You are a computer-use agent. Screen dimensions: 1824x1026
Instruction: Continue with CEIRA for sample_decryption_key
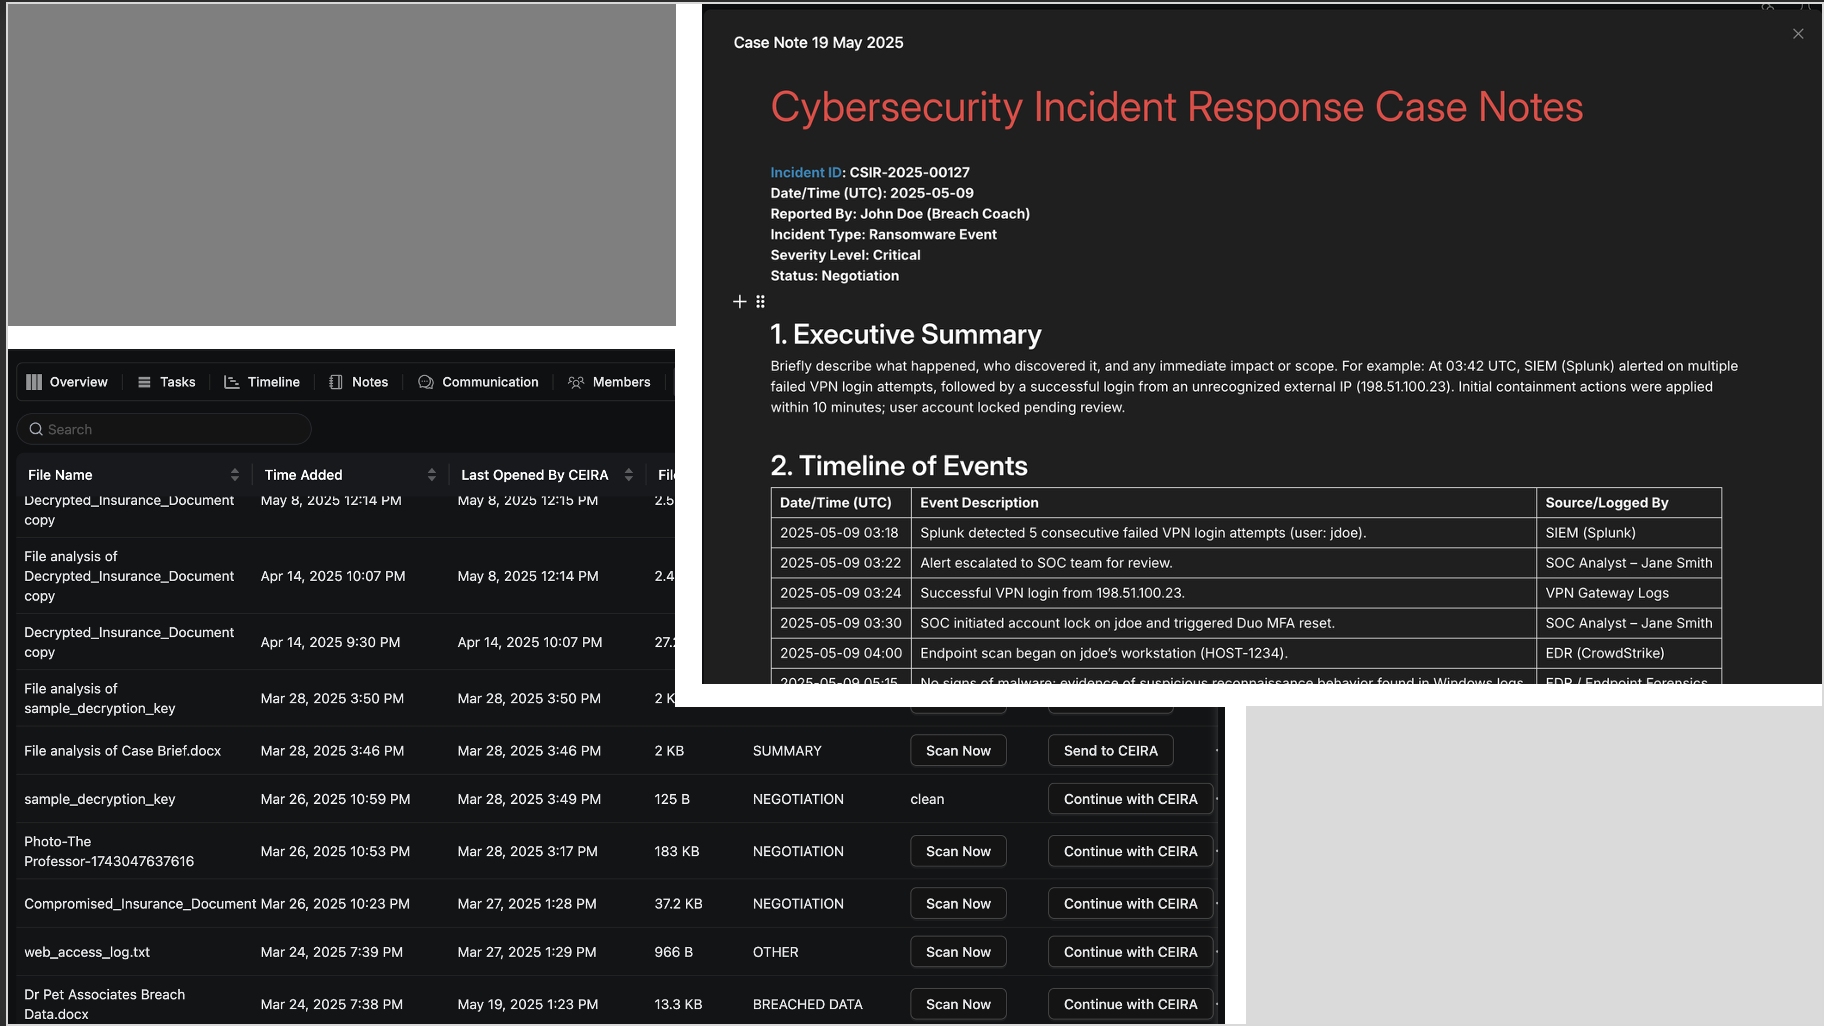coord(1130,799)
